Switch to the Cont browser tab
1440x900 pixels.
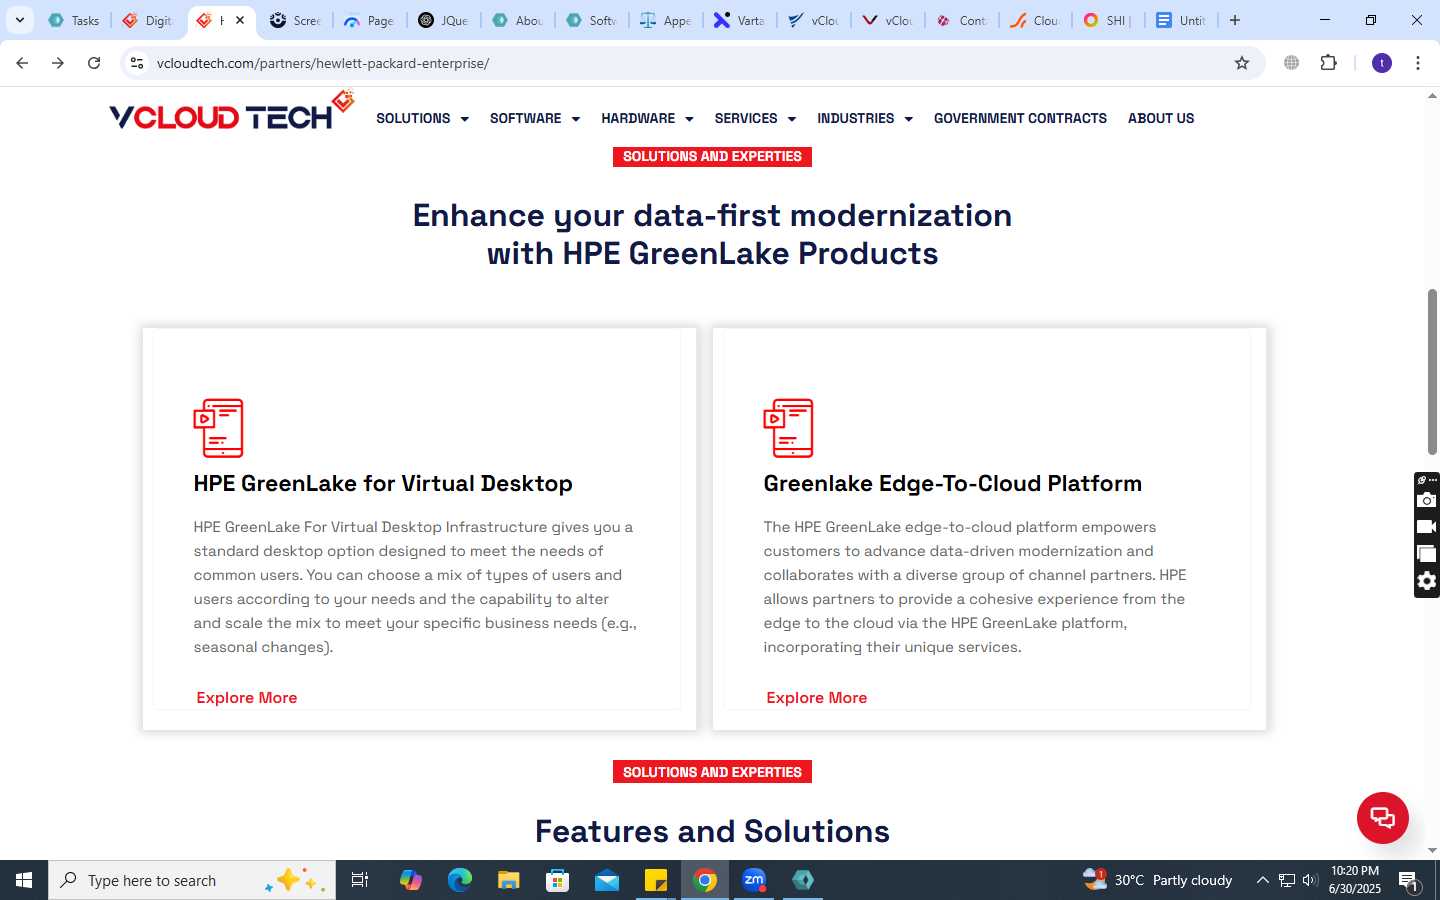tap(961, 20)
